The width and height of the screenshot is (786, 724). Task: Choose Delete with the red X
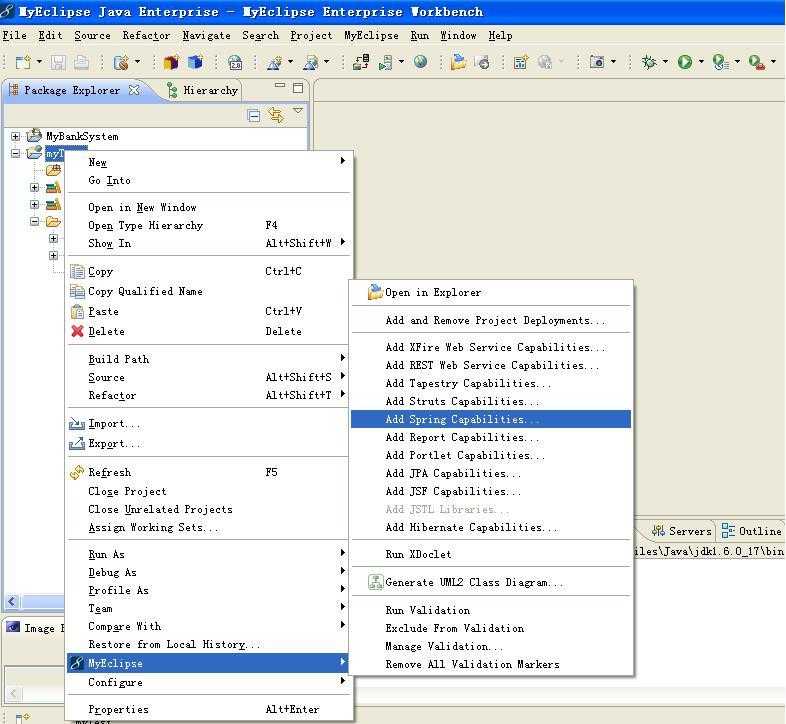point(209,331)
